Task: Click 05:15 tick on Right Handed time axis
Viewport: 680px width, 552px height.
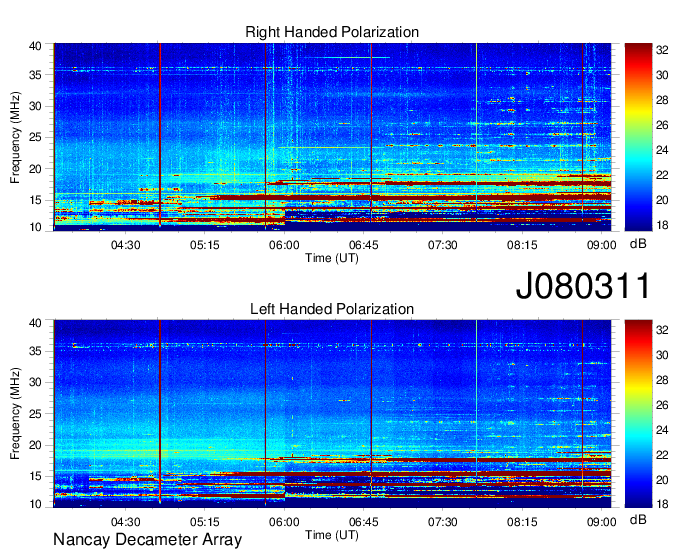Action: point(205,245)
